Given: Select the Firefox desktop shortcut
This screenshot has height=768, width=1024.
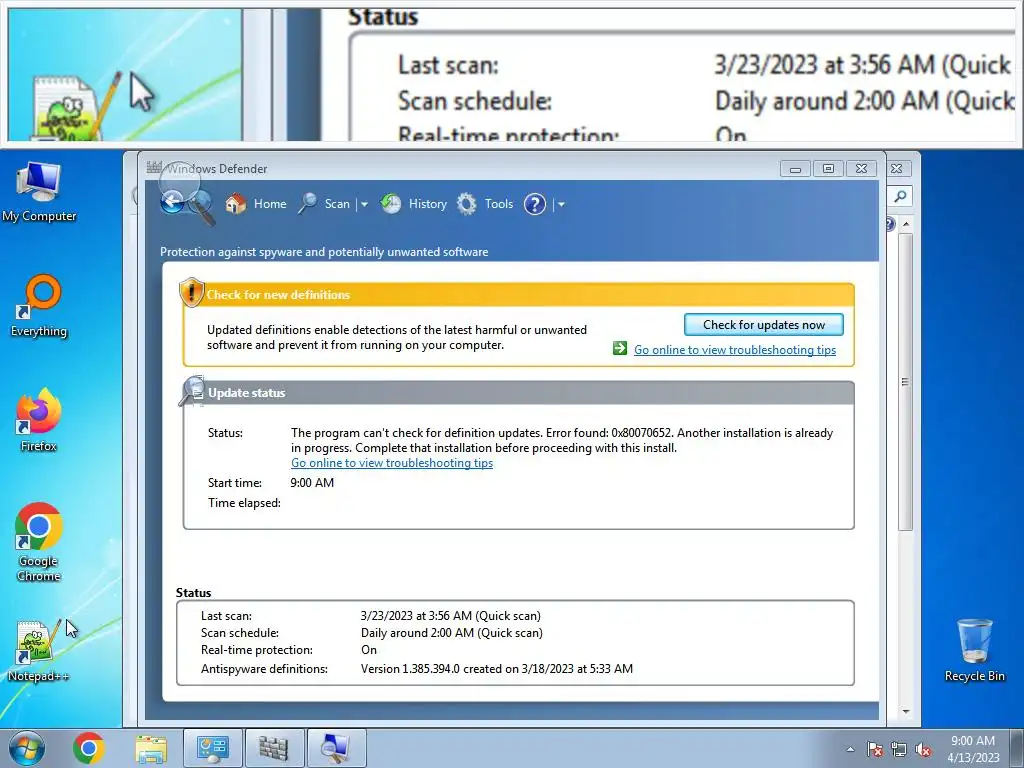Looking at the screenshot, I should tap(39, 421).
